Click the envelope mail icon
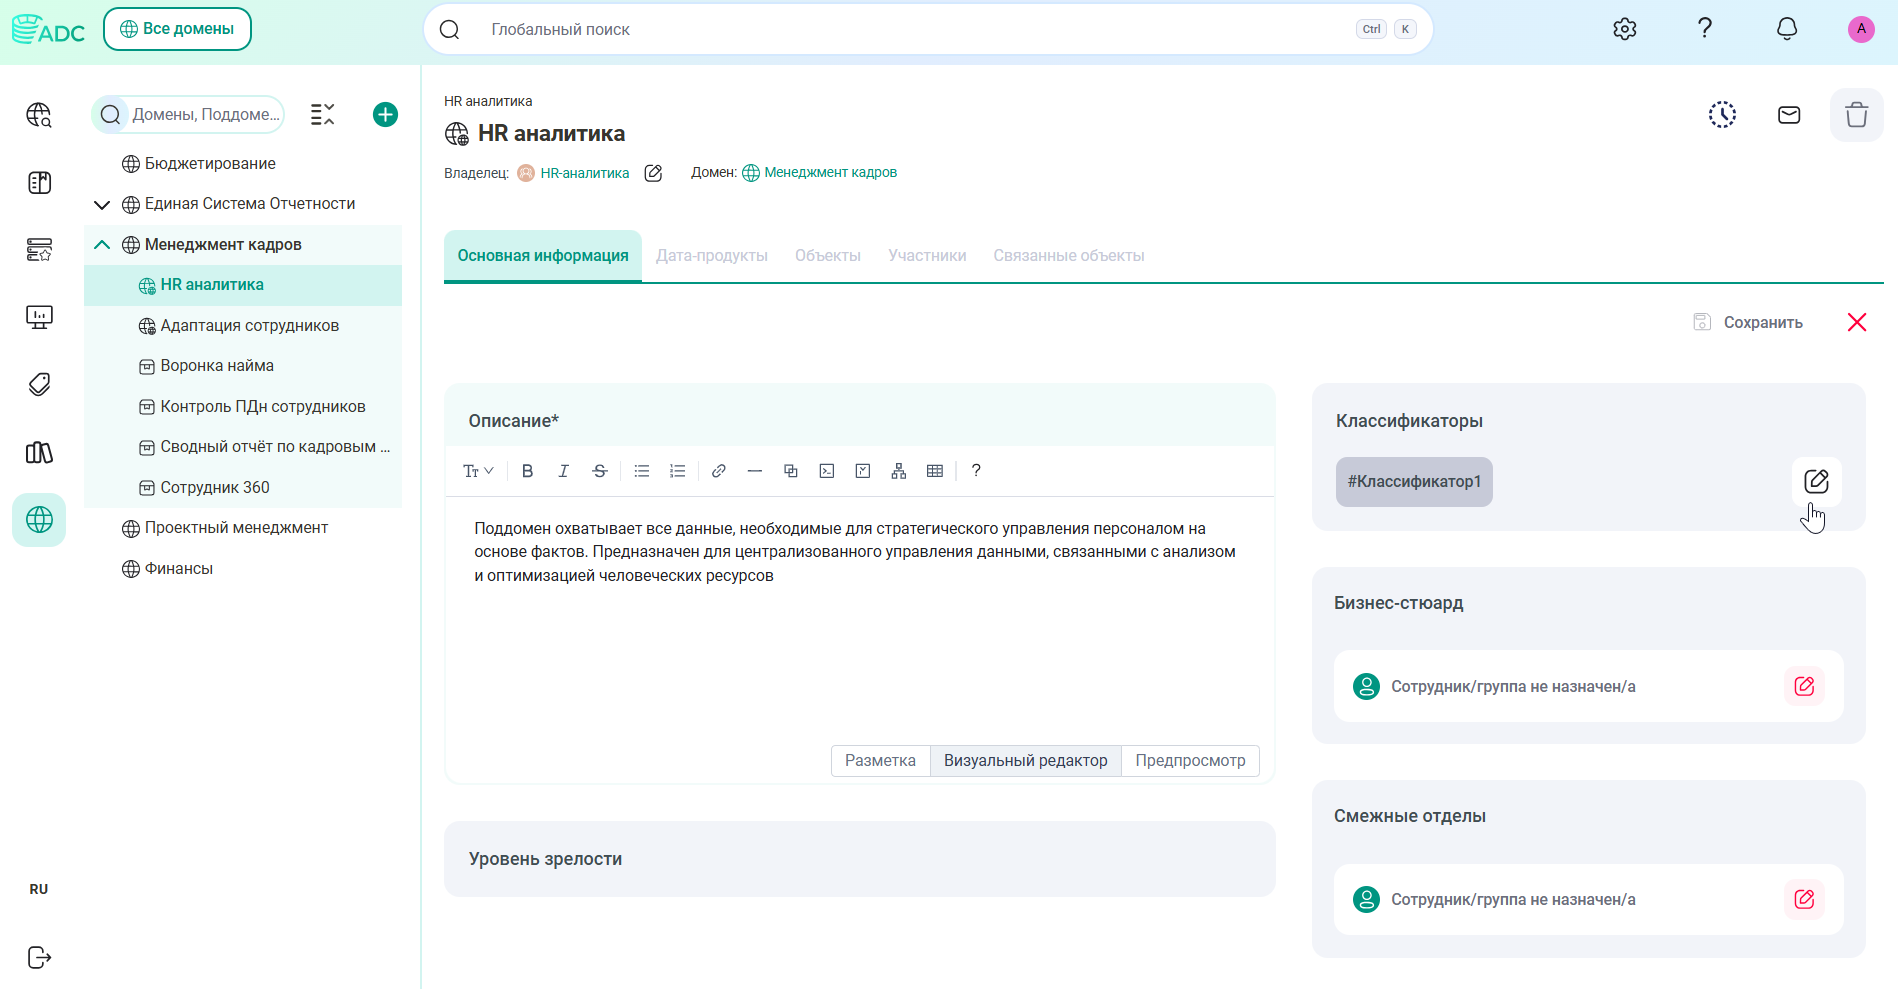The height and width of the screenshot is (989, 1898). pyautogui.click(x=1789, y=115)
